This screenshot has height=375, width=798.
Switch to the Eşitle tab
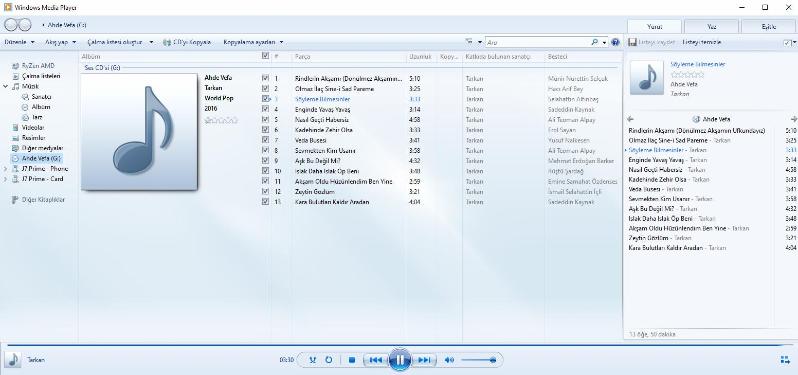(769, 26)
